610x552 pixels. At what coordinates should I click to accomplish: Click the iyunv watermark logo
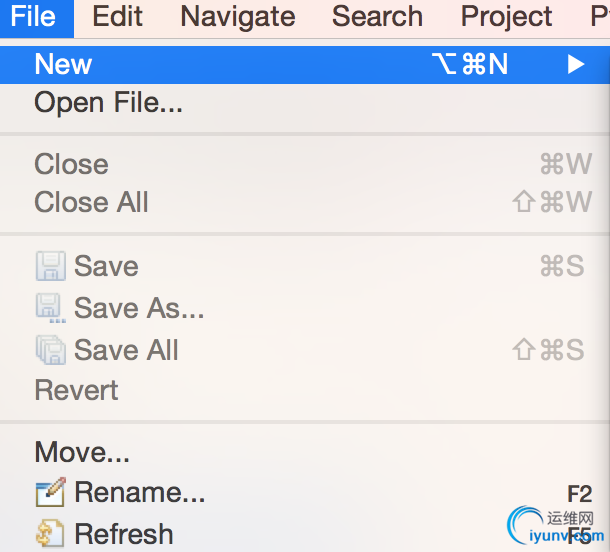coord(556,526)
